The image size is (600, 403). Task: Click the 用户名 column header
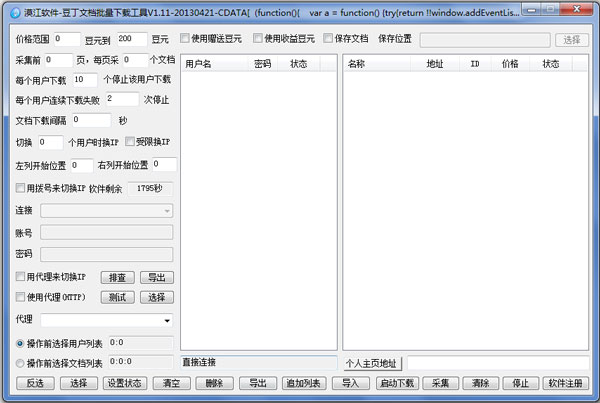[x=215, y=64]
